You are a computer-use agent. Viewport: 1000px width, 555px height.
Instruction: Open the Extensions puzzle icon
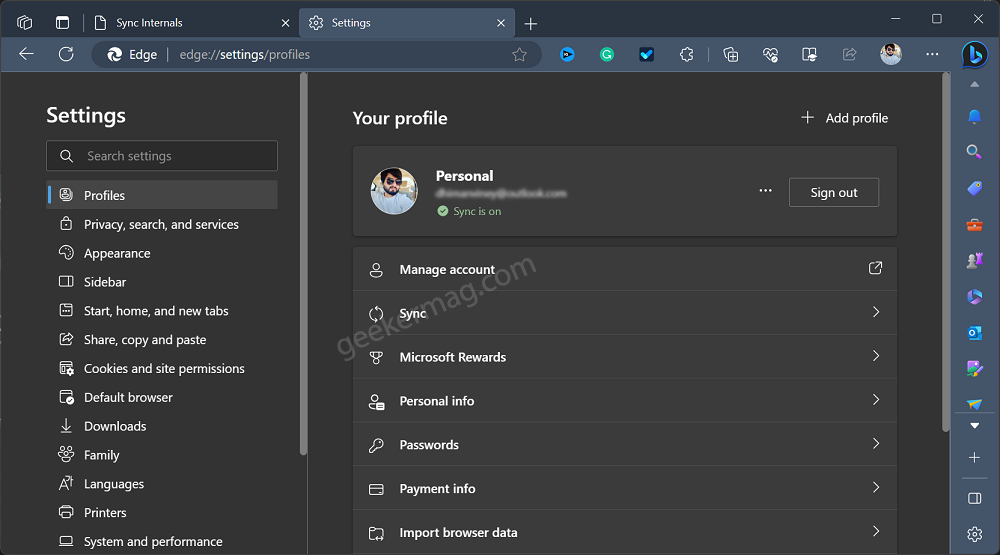pos(686,55)
